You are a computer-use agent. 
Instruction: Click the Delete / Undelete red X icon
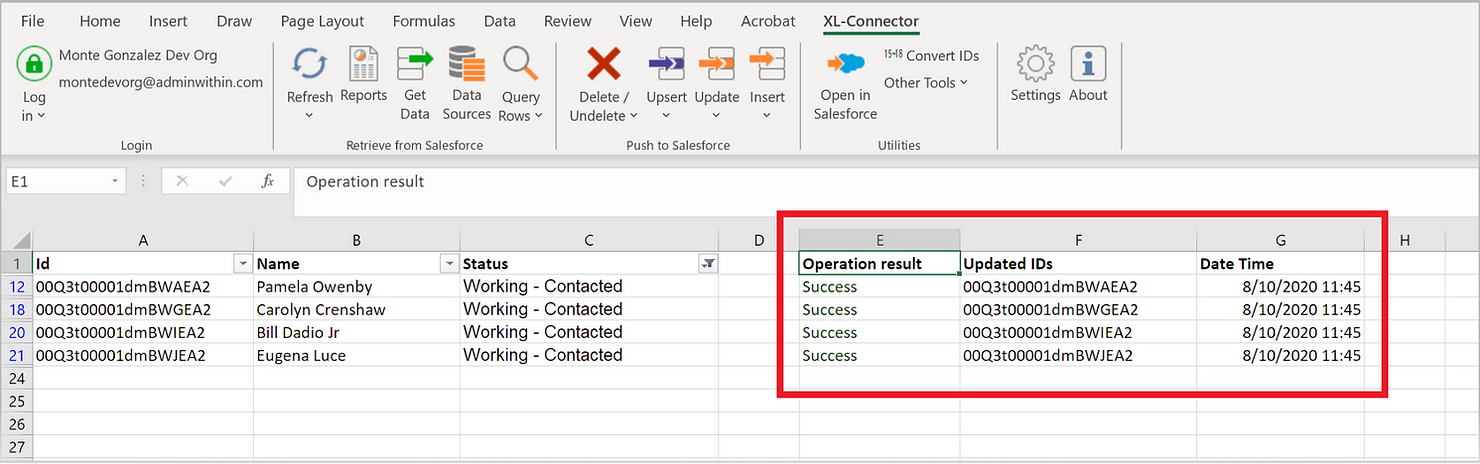click(604, 66)
